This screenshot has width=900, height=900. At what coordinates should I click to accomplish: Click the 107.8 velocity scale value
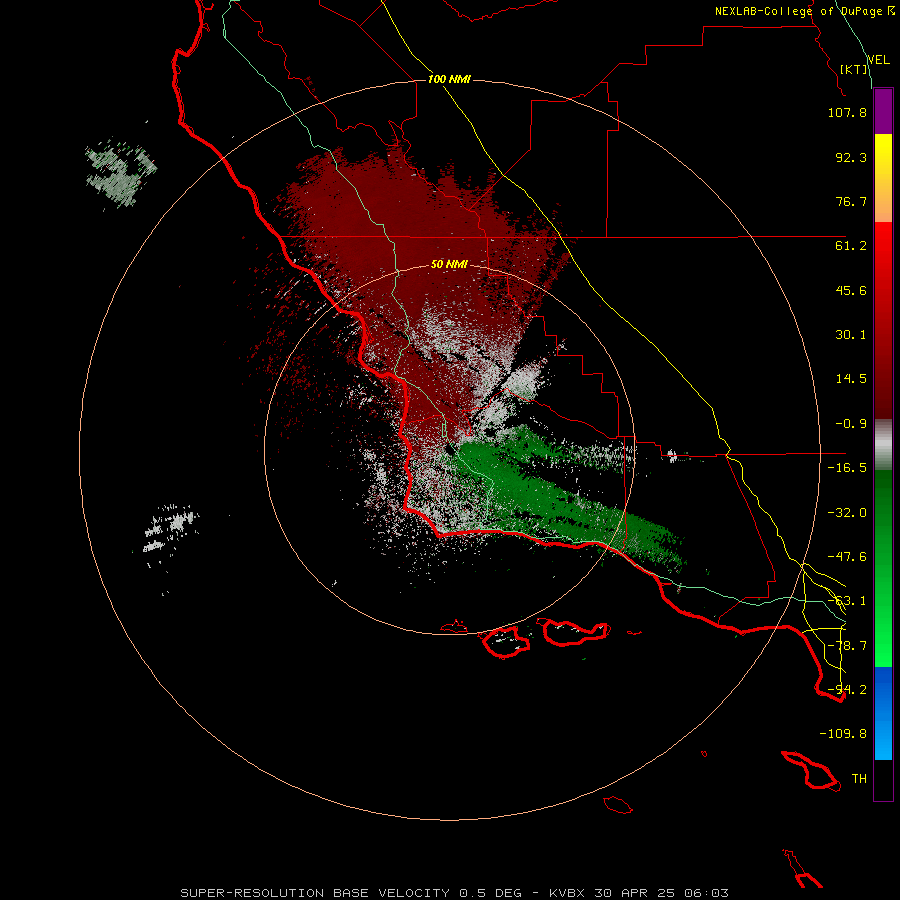pyautogui.click(x=847, y=112)
